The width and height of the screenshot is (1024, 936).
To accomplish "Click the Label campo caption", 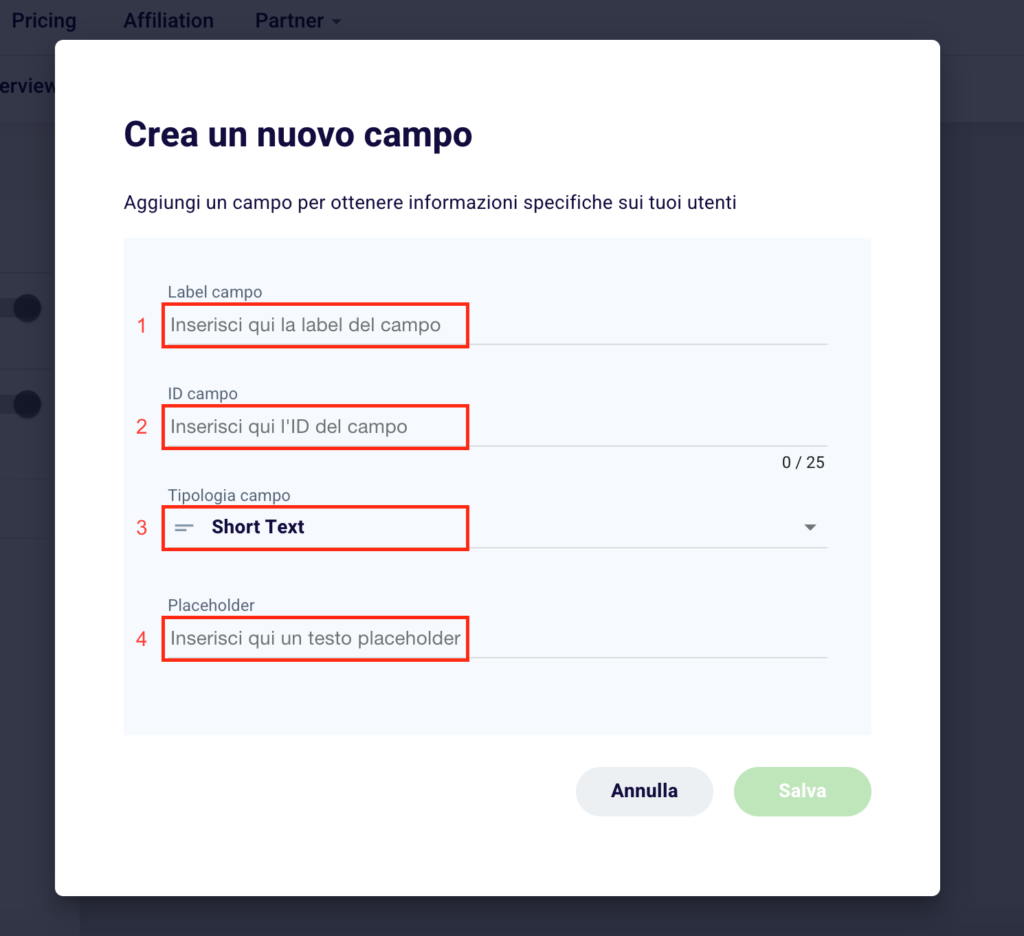I will click(x=215, y=292).
